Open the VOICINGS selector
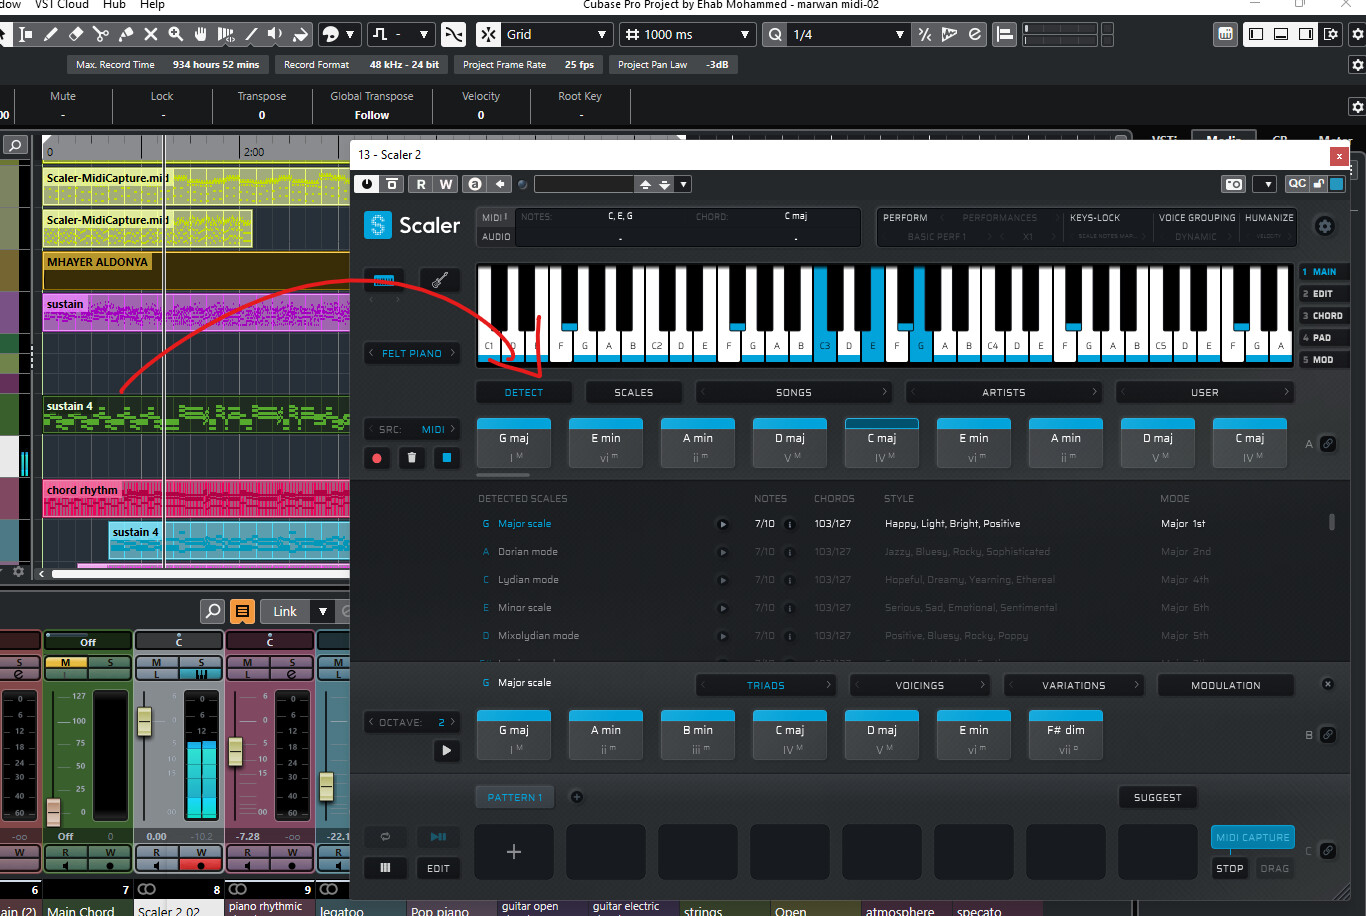Screen dimensions: 1366x916 click(x=920, y=685)
